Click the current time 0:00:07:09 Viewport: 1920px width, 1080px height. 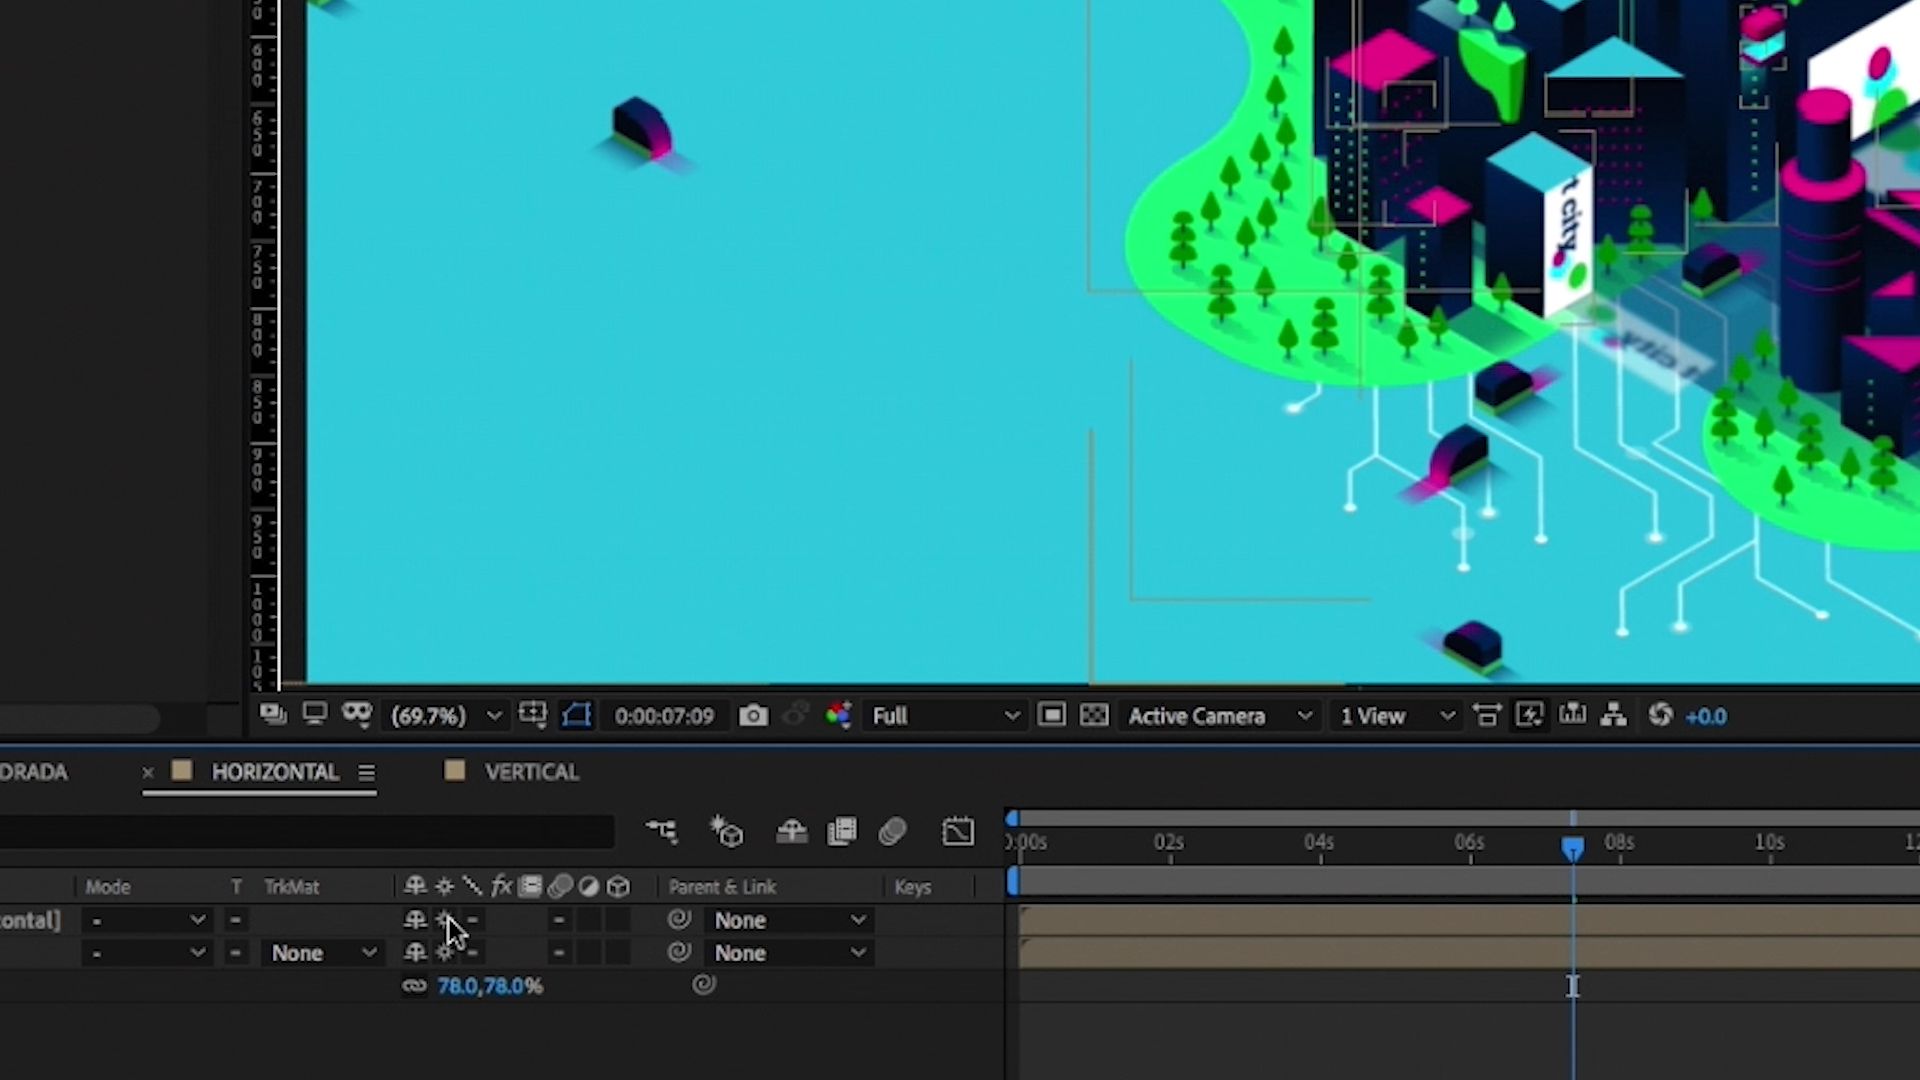click(x=664, y=716)
